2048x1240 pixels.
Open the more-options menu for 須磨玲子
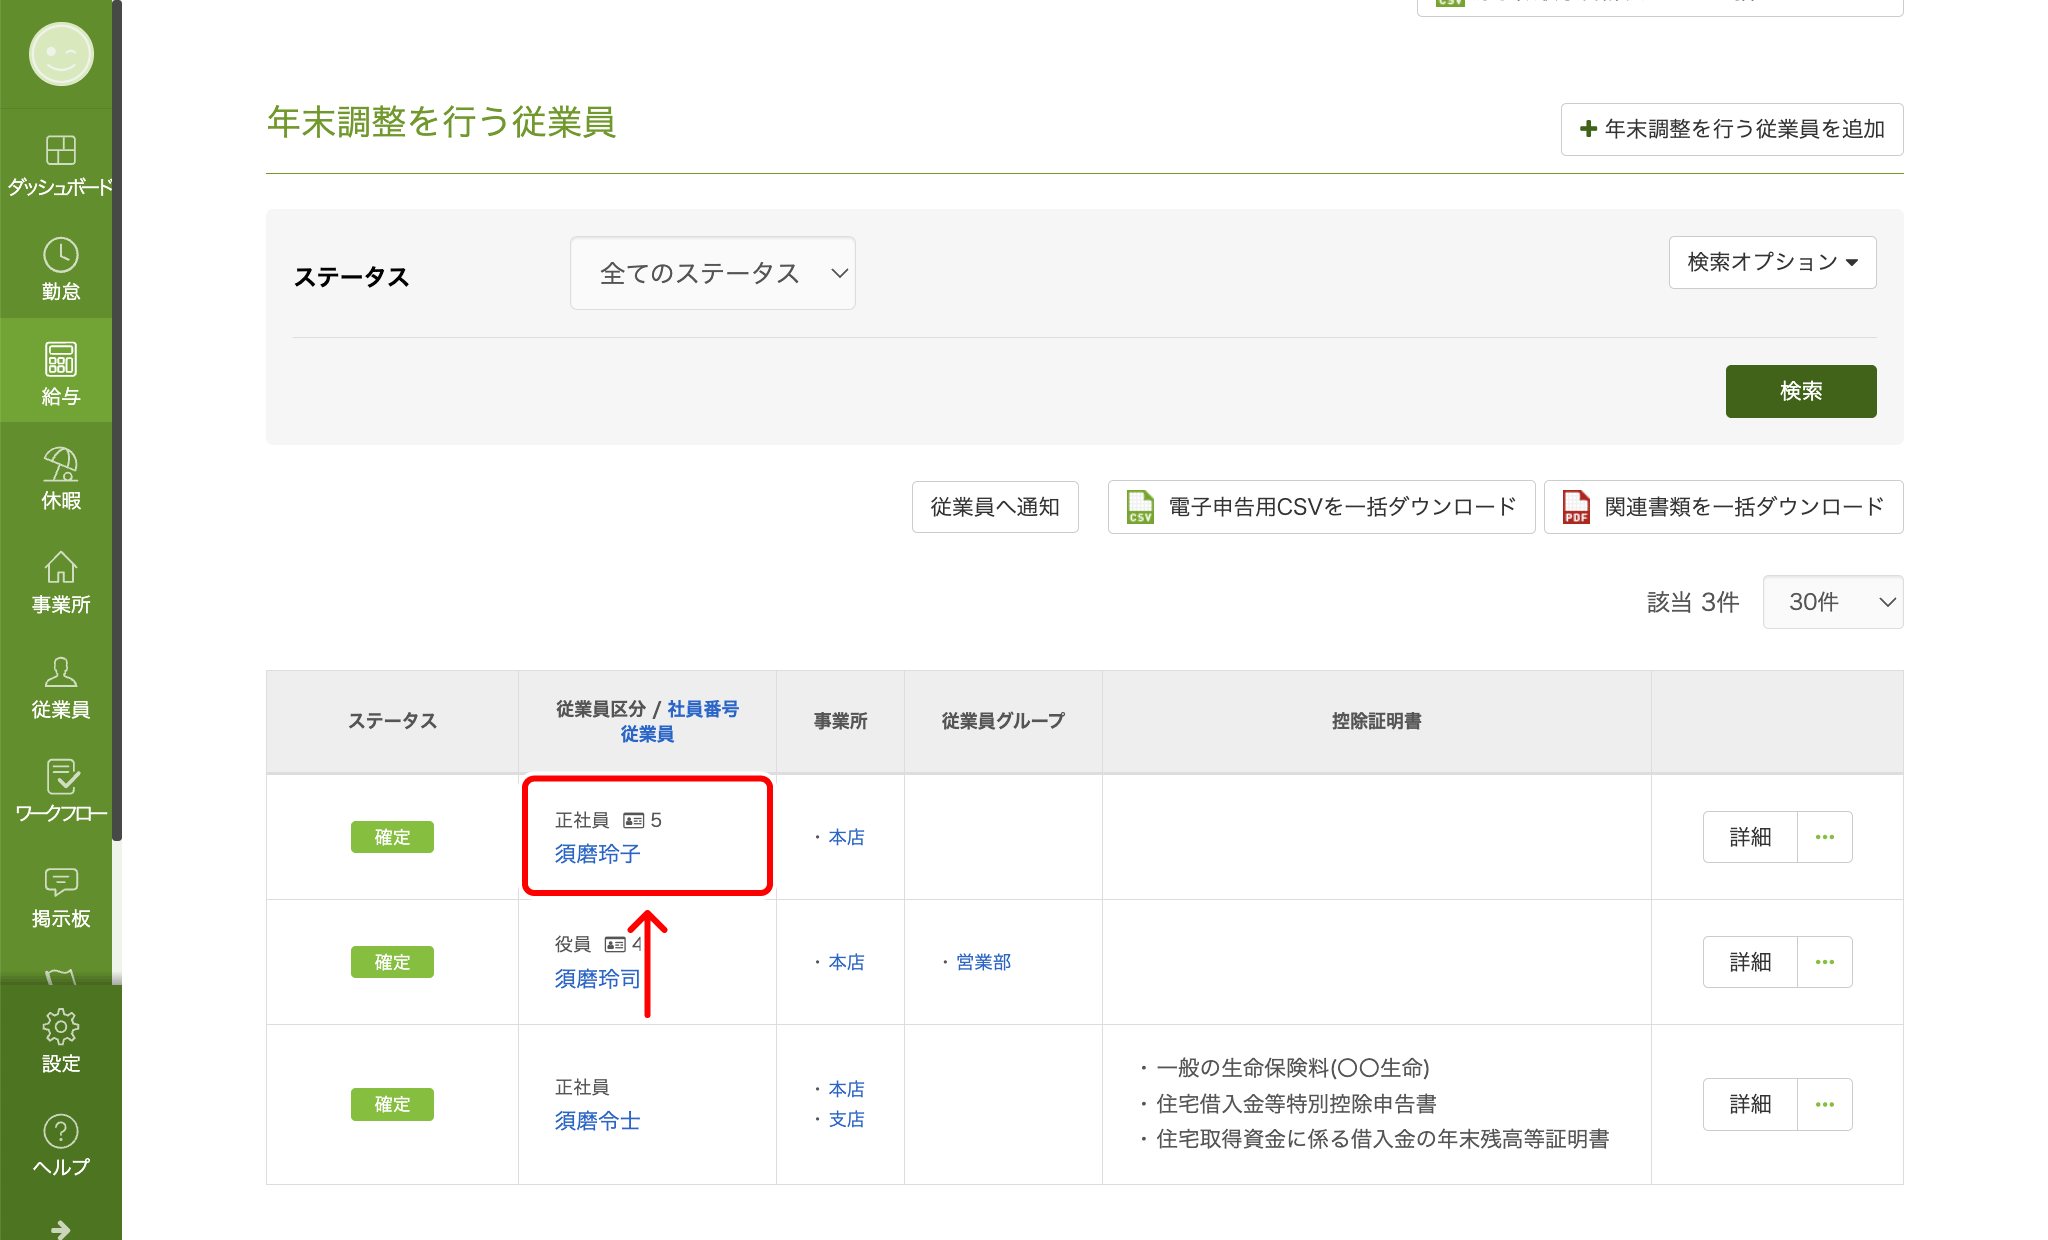(x=1824, y=837)
